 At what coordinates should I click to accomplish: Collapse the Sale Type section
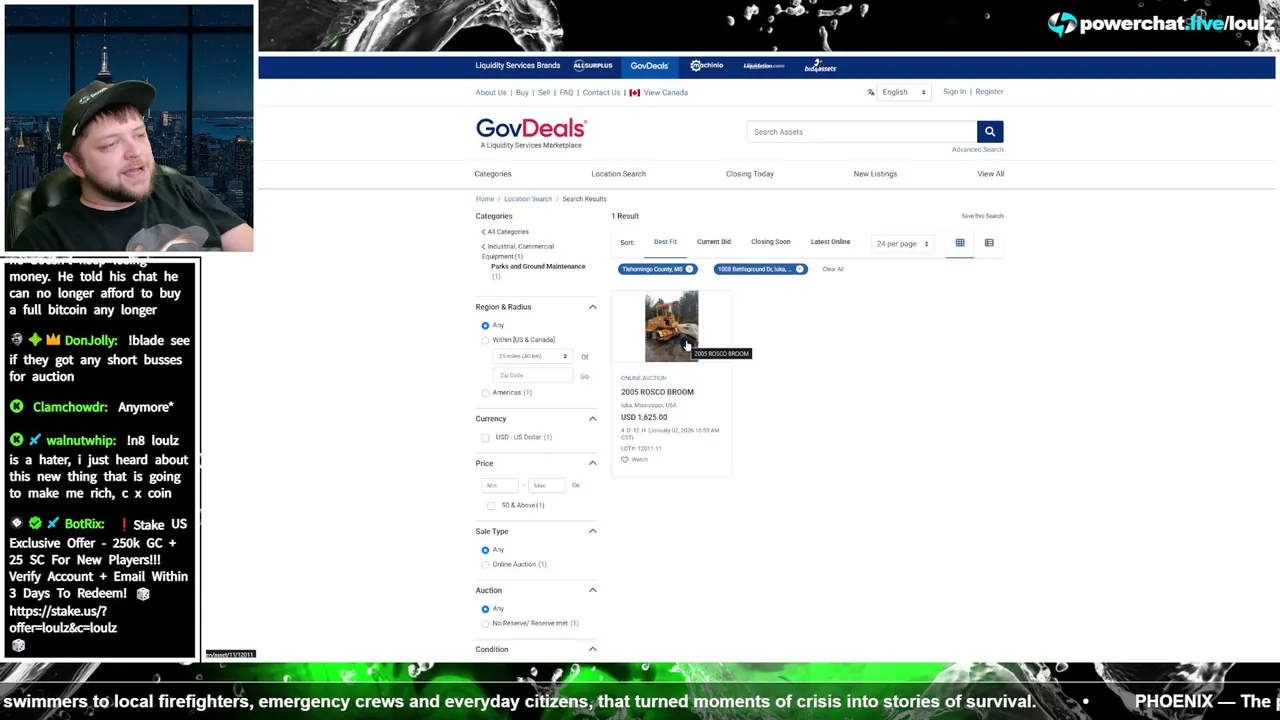click(592, 531)
